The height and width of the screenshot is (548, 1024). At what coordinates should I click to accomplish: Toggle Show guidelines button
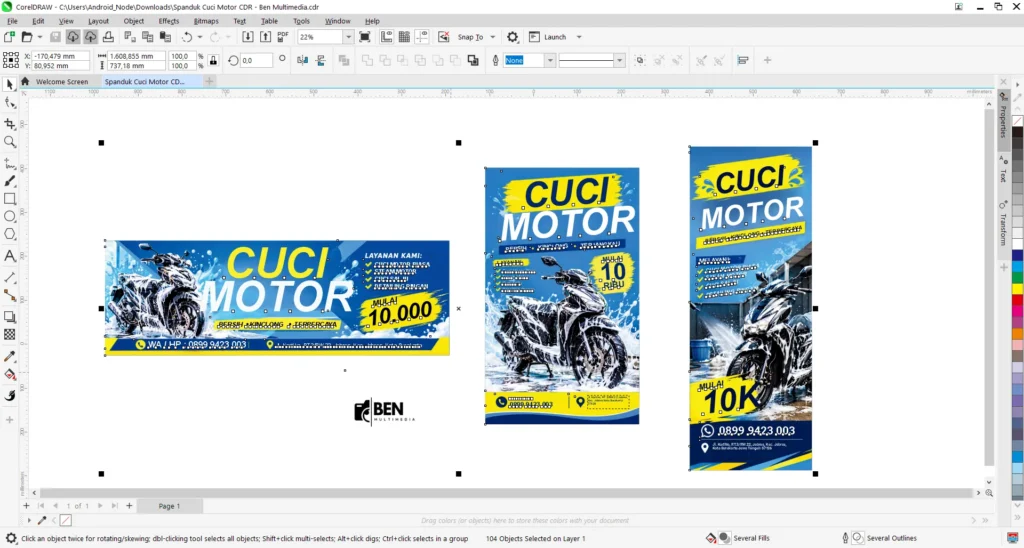point(422,37)
